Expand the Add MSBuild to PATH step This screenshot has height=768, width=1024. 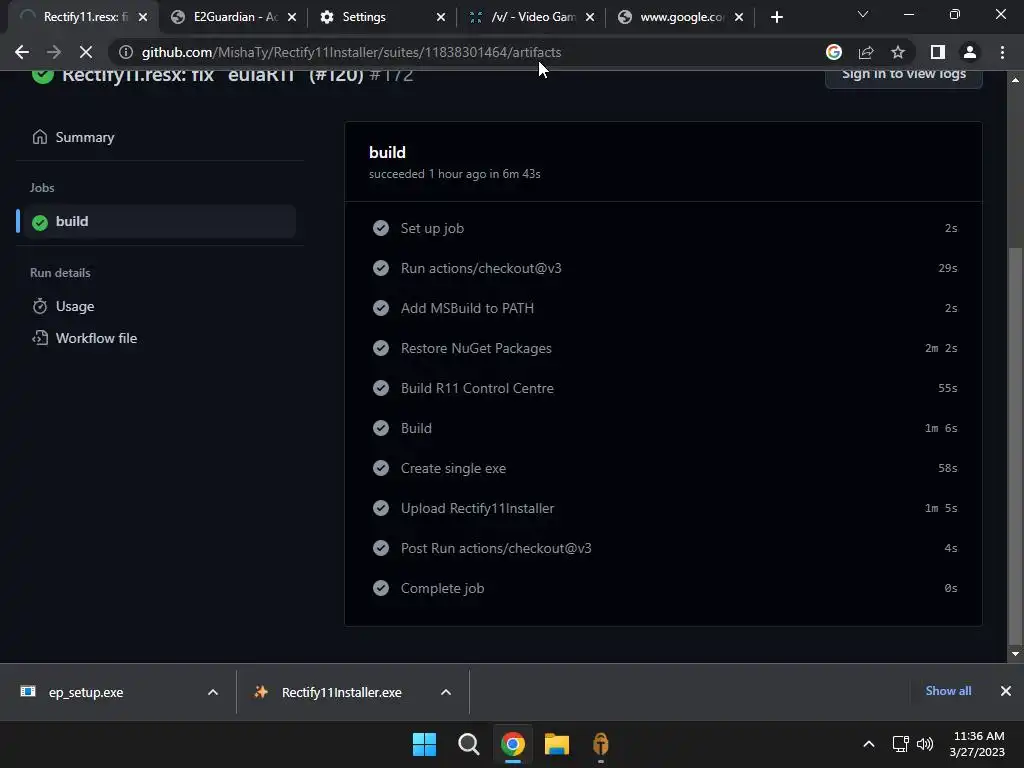[664, 308]
